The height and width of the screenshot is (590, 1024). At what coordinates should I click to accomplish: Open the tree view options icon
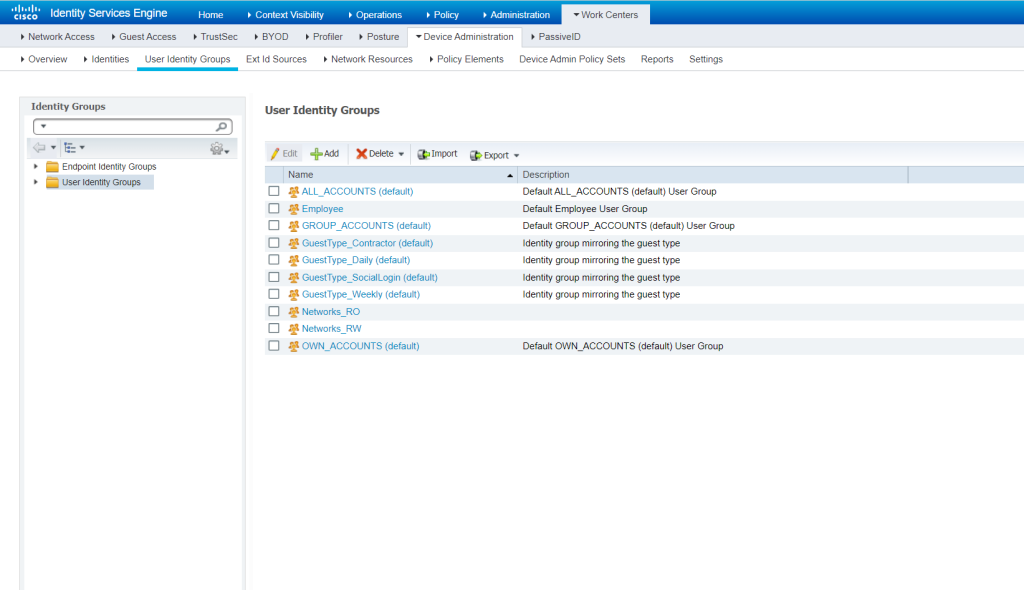[70, 148]
